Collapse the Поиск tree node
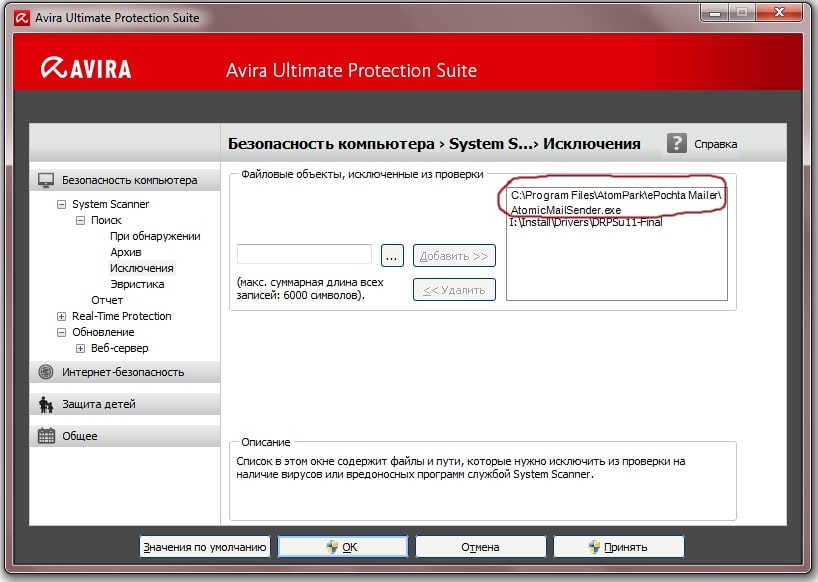 click(80, 221)
